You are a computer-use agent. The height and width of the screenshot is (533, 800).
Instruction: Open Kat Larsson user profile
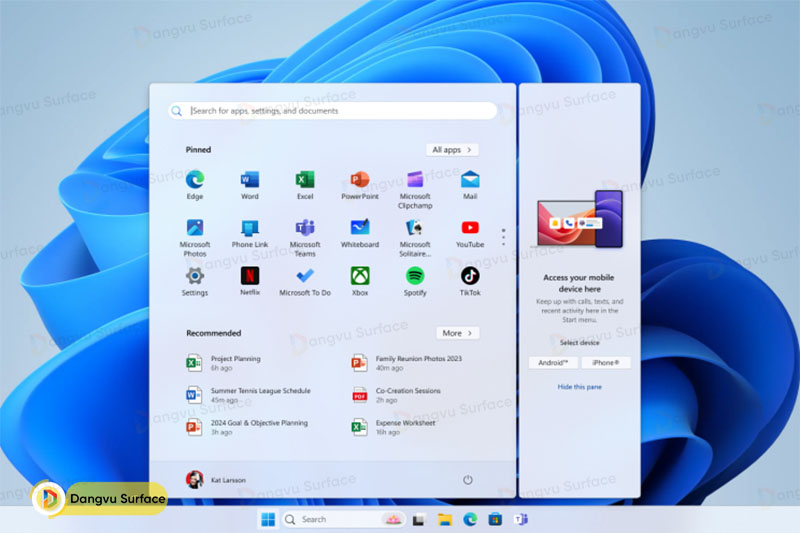pos(216,480)
